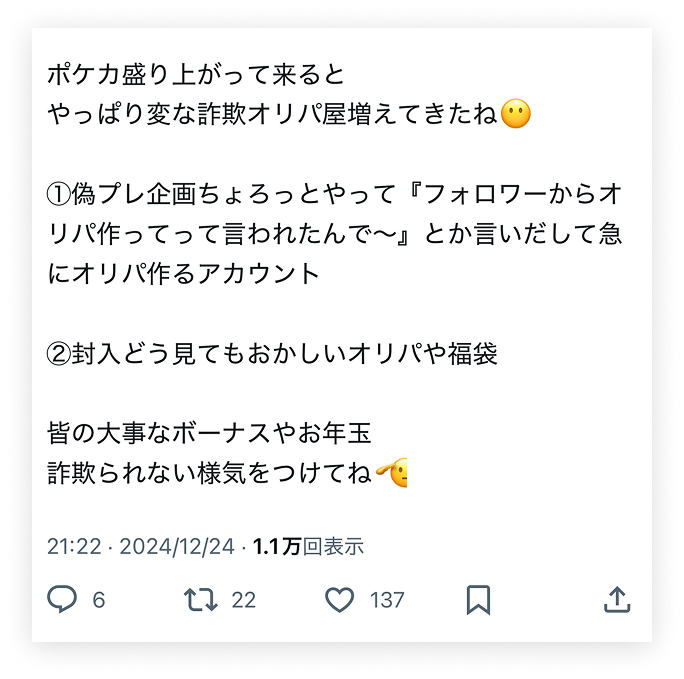Bookmark this tweet with the bookmark icon

click(479, 600)
